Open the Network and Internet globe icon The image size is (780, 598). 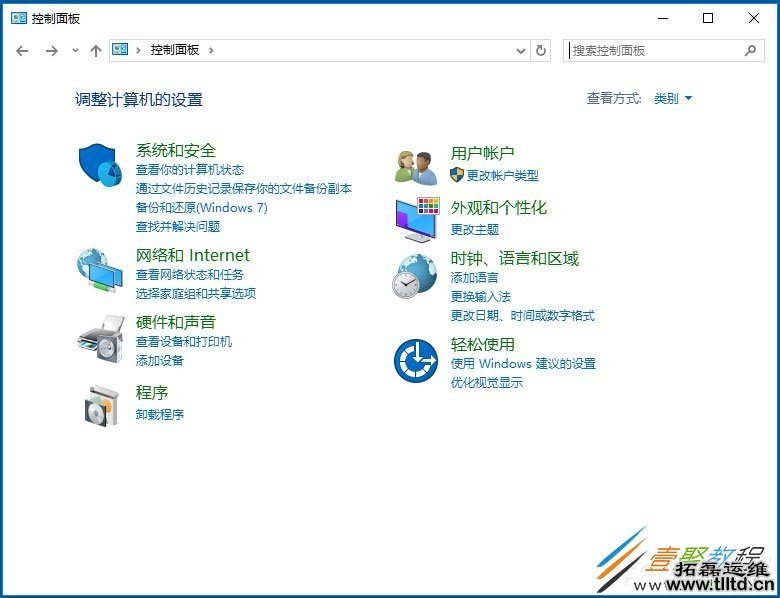coord(100,270)
